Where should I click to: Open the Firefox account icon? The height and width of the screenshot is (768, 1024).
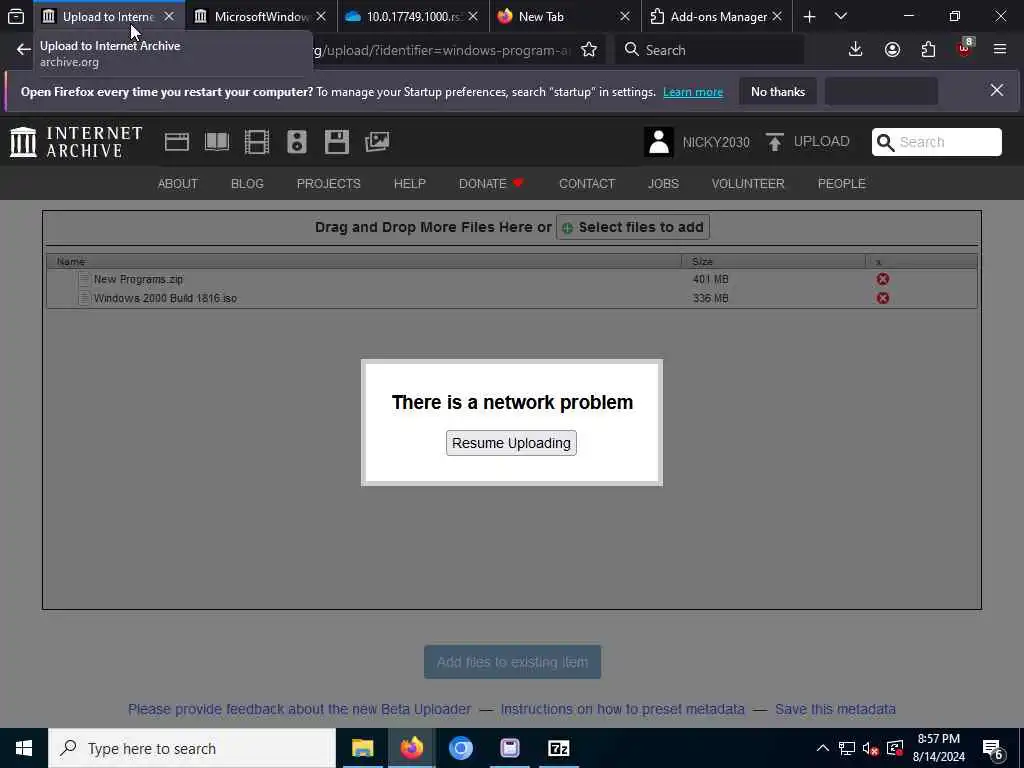tap(892, 50)
